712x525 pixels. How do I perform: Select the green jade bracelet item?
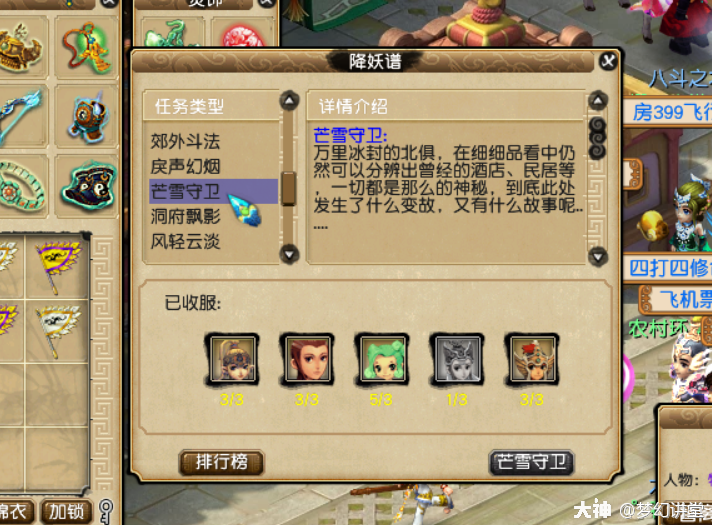point(20,188)
